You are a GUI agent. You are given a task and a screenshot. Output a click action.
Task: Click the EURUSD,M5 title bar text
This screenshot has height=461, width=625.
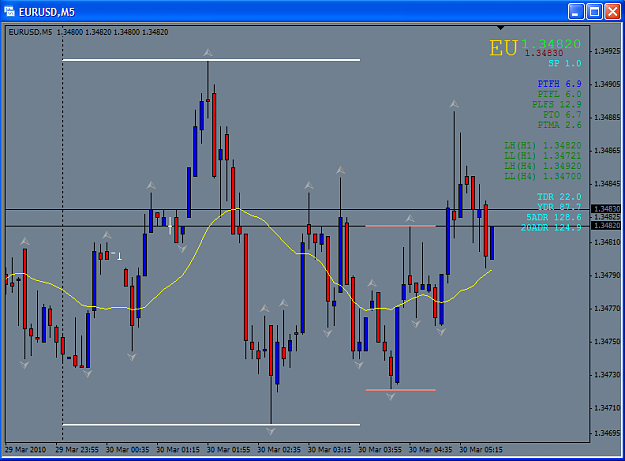tap(47, 12)
